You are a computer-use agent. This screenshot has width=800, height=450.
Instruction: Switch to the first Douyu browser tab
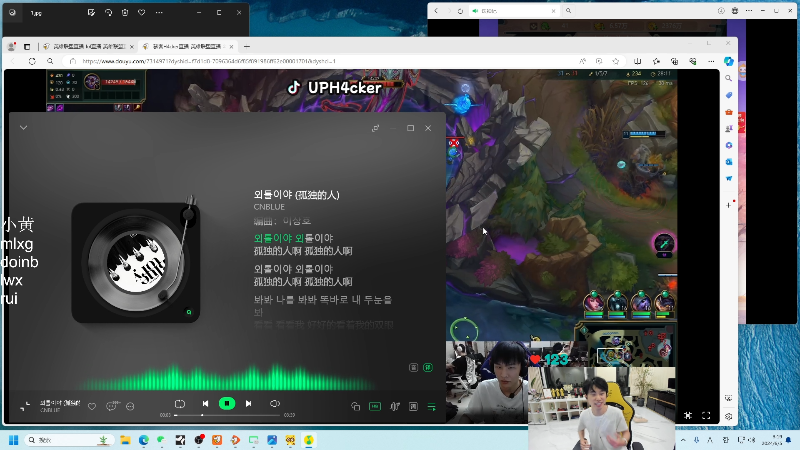(87, 46)
